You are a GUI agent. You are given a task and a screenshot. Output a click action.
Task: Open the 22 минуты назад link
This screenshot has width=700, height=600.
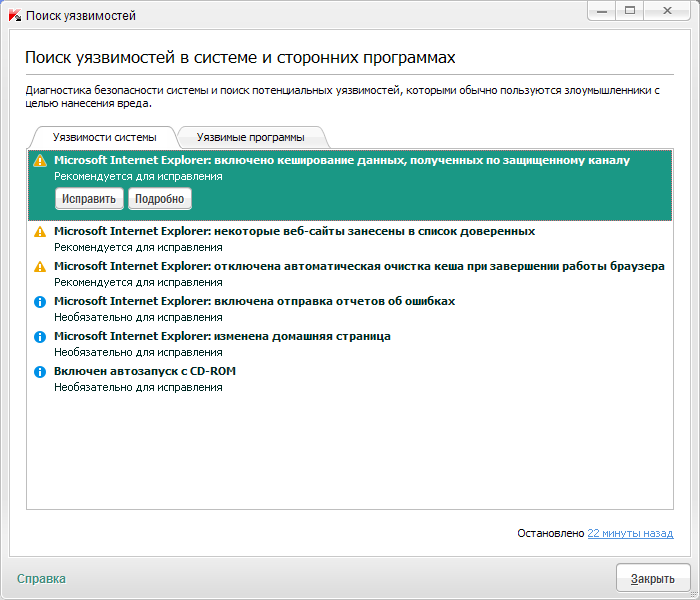[630, 533]
